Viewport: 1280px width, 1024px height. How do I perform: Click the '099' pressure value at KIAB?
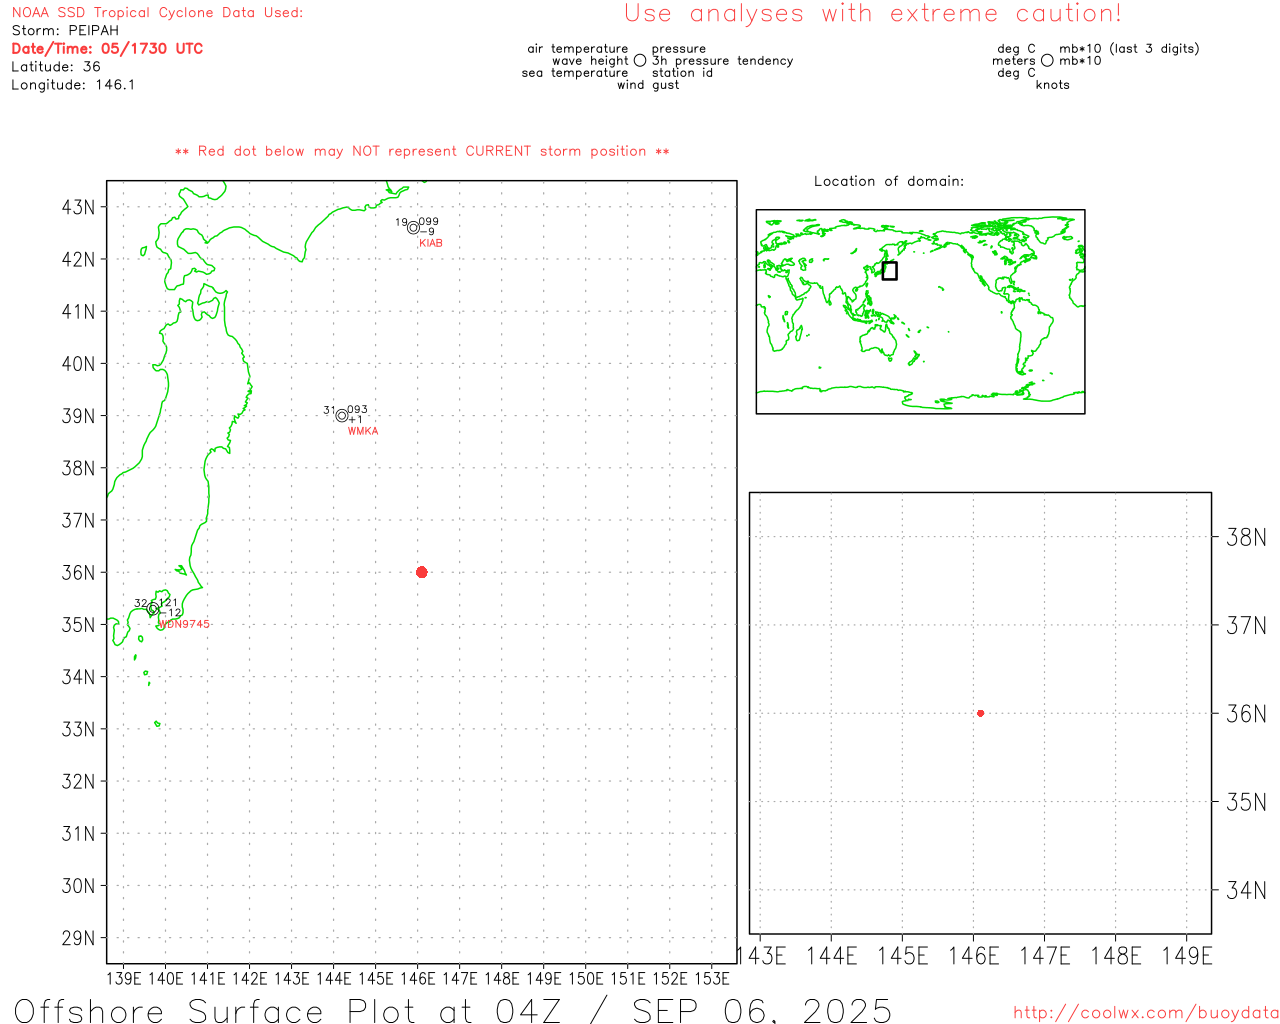tap(428, 222)
